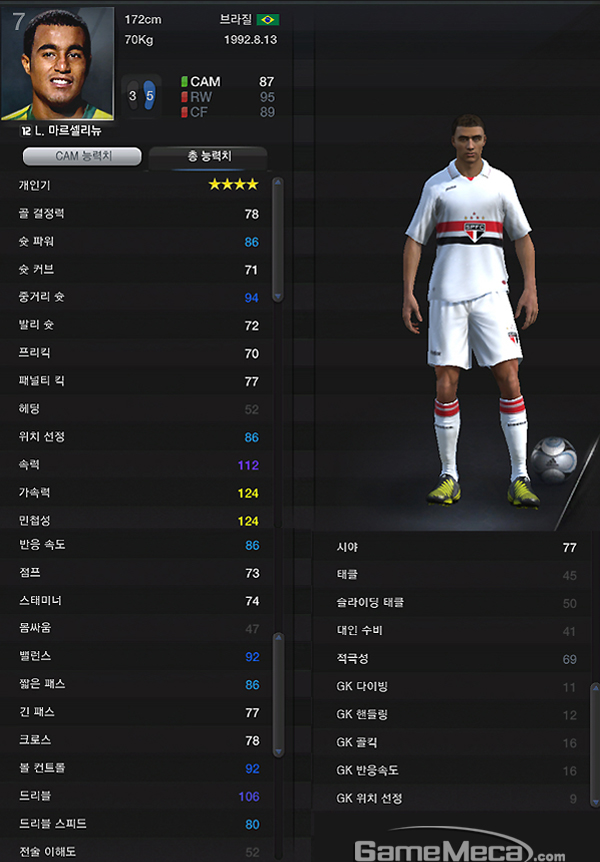Click the foot preference boots icon
Screen dimensions: 600x862
pos(141,96)
